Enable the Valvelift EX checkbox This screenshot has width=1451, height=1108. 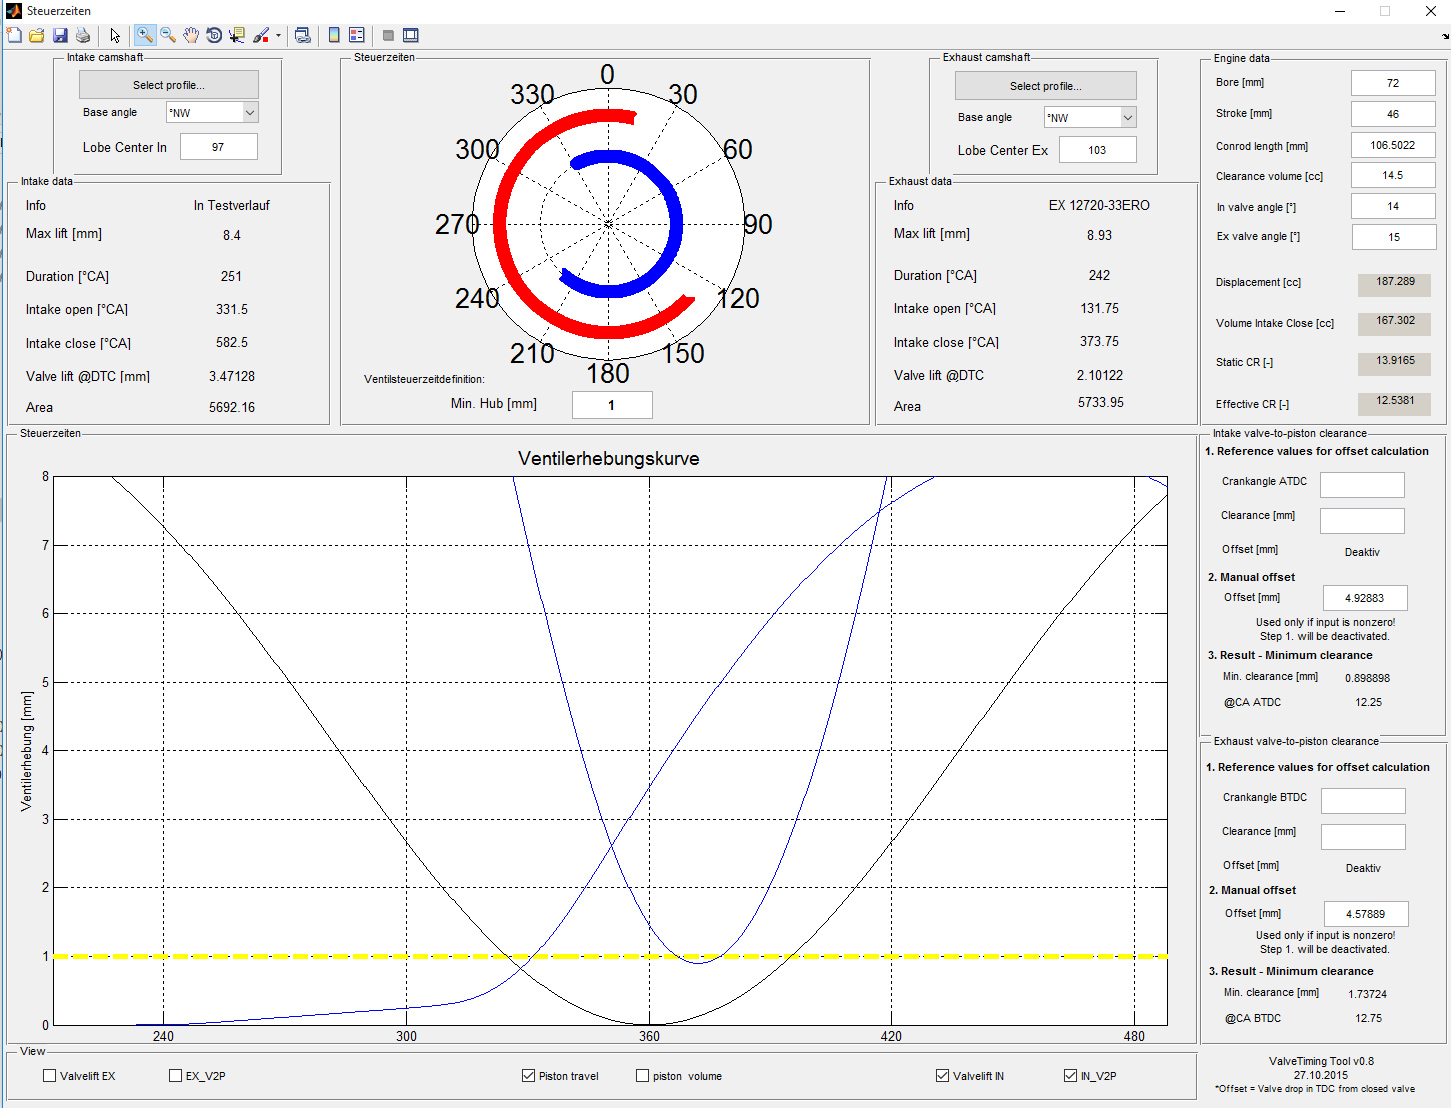click(50, 1076)
